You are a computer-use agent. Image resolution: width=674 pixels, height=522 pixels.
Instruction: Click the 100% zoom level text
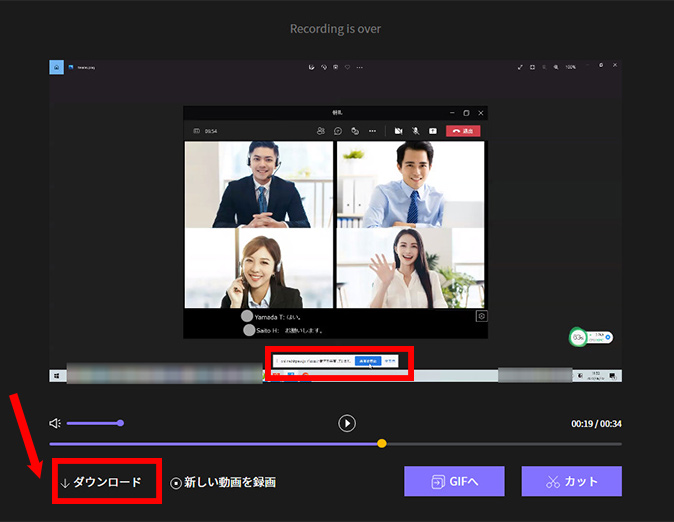[x=570, y=67]
